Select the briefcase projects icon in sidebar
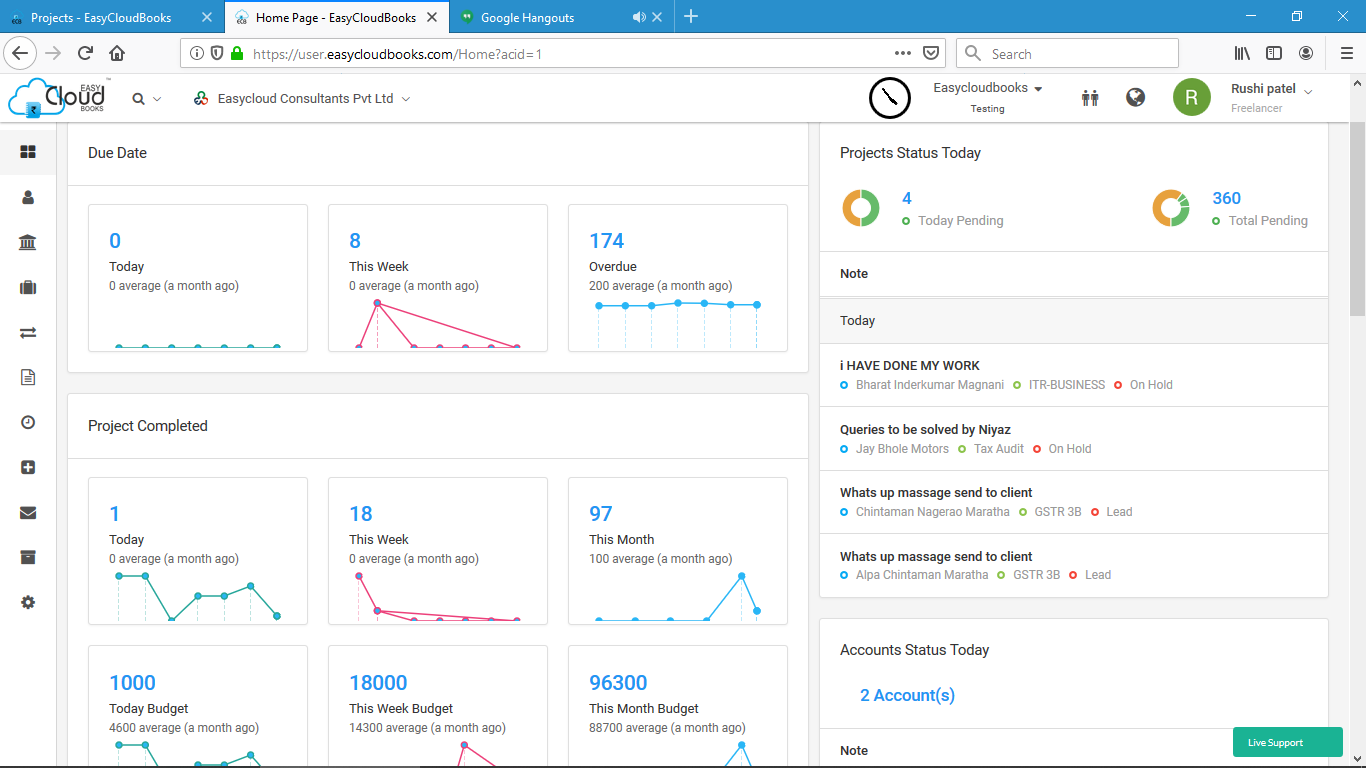Viewport: 1366px width, 768px height. (x=28, y=288)
